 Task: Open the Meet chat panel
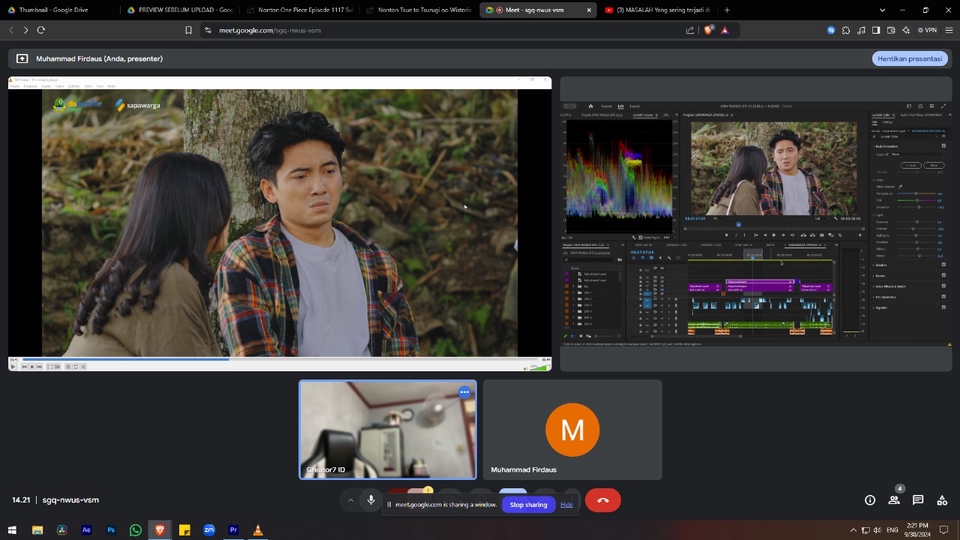918,500
